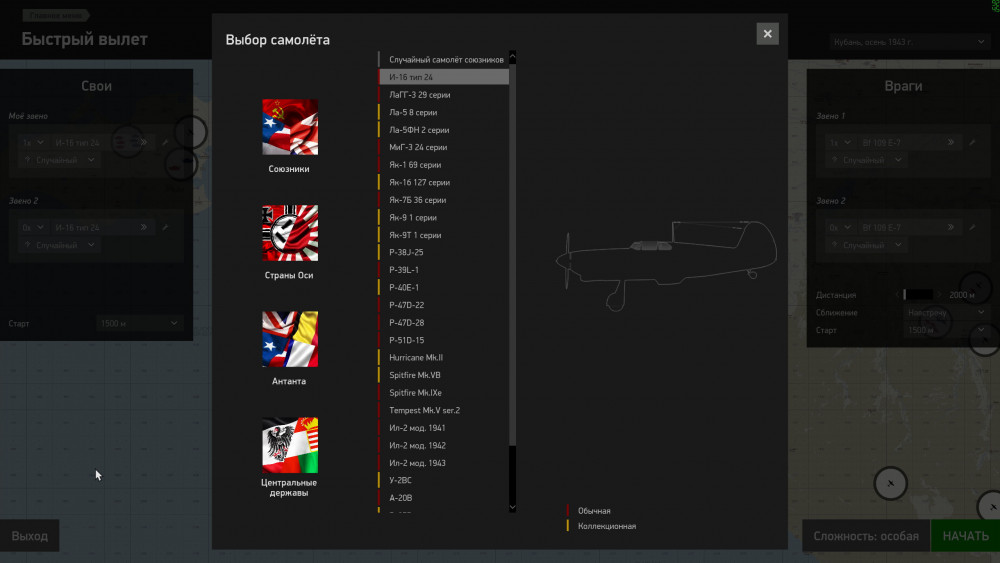1000x563 pixels.
Task: Open Свои Старт altitude dropdown
Action: point(138,323)
